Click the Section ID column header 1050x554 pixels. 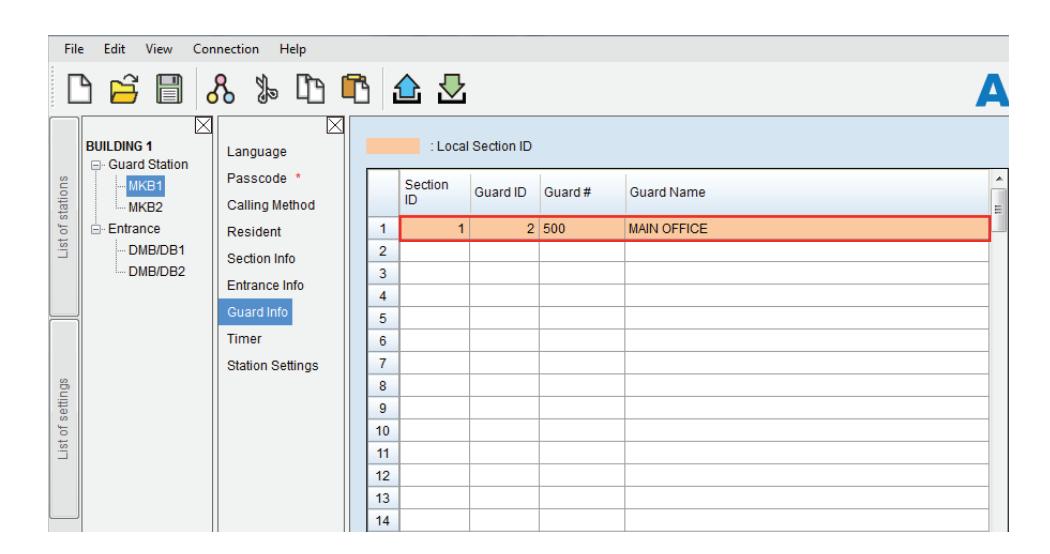coord(435,192)
